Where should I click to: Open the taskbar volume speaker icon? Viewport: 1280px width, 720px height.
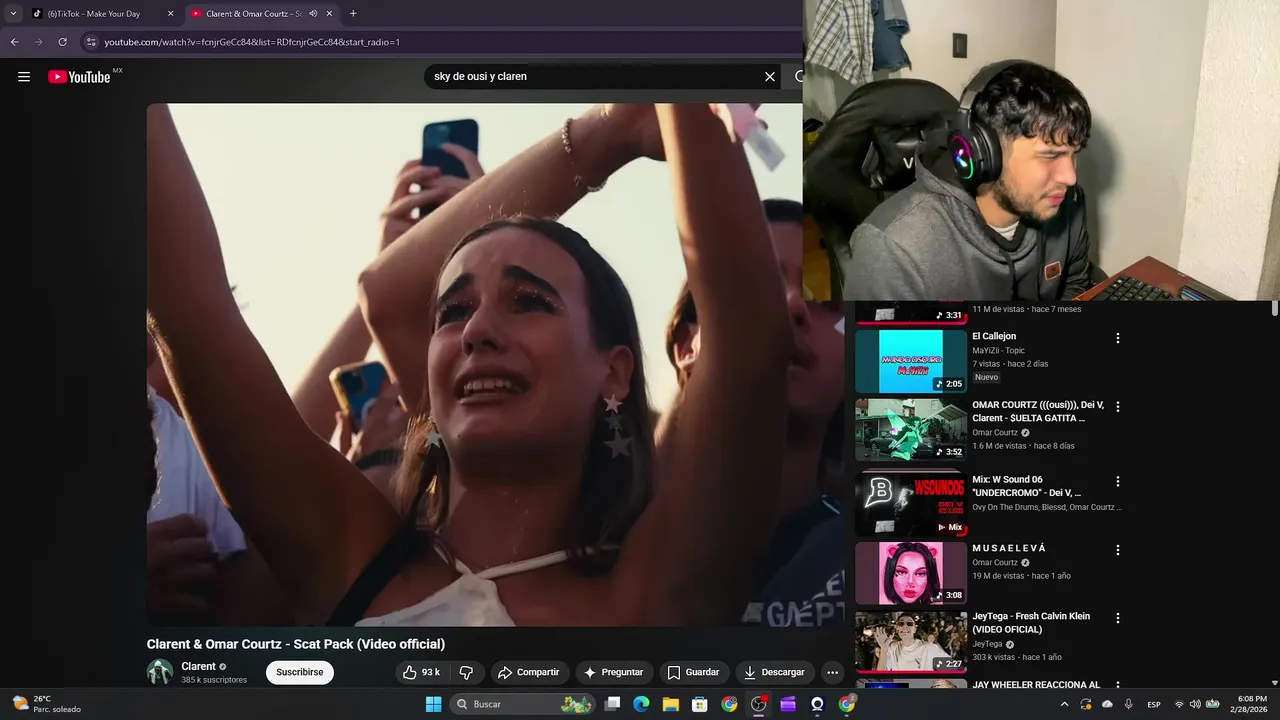(x=1196, y=704)
